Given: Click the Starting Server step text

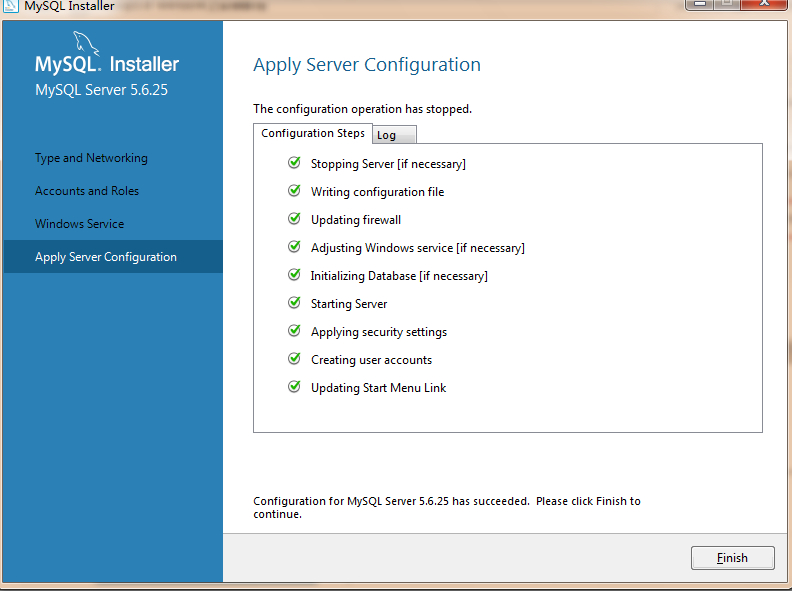Looking at the screenshot, I should [349, 304].
